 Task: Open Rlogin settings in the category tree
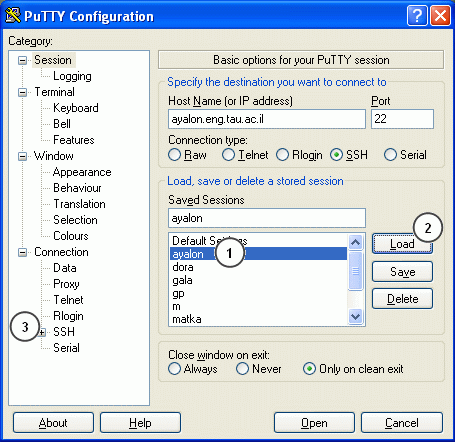(x=68, y=316)
